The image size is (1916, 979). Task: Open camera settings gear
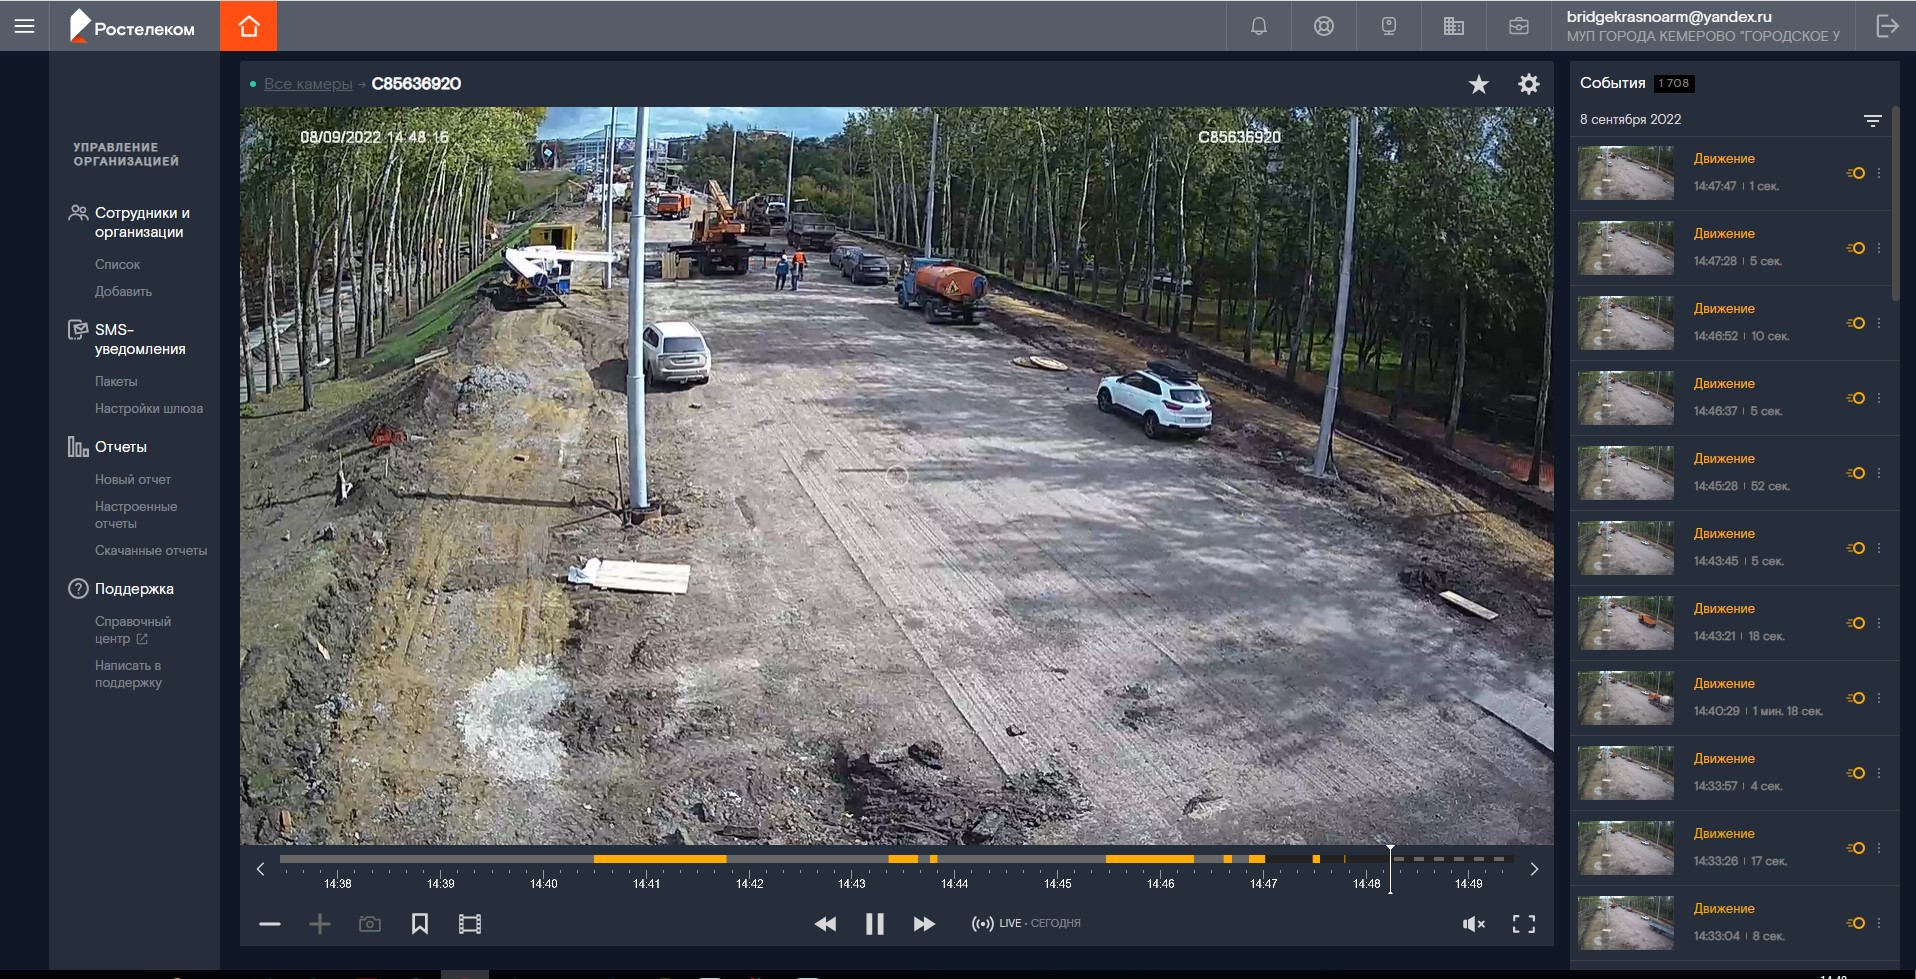pyautogui.click(x=1528, y=84)
